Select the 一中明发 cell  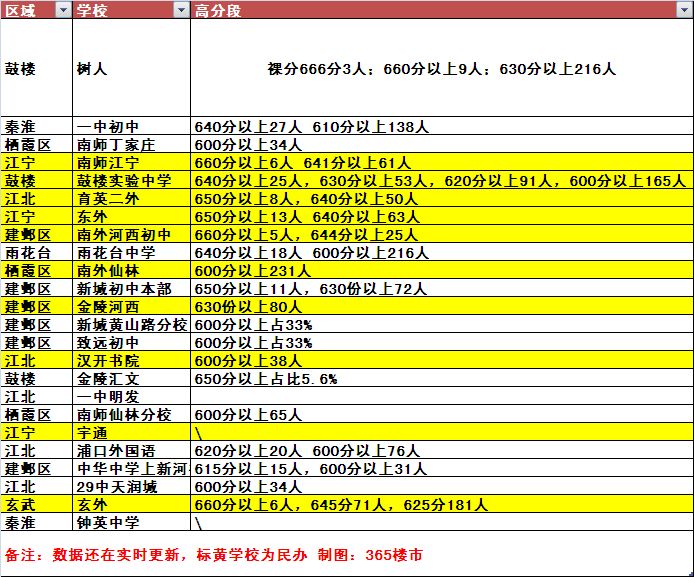pyautogui.click(x=131, y=396)
